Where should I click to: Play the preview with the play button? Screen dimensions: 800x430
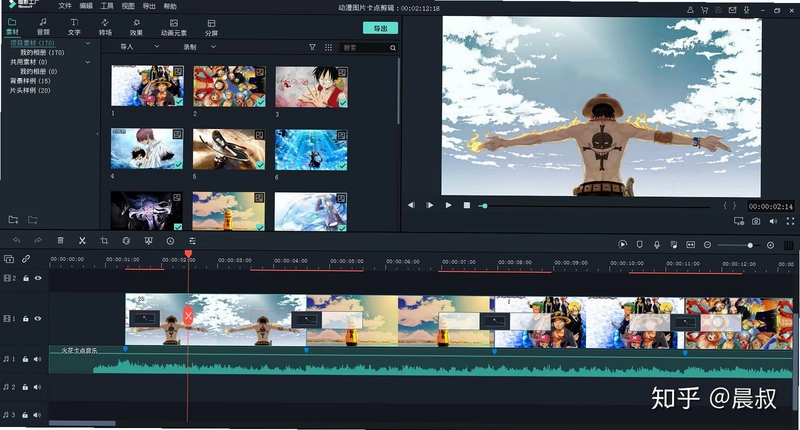[448, 205]
